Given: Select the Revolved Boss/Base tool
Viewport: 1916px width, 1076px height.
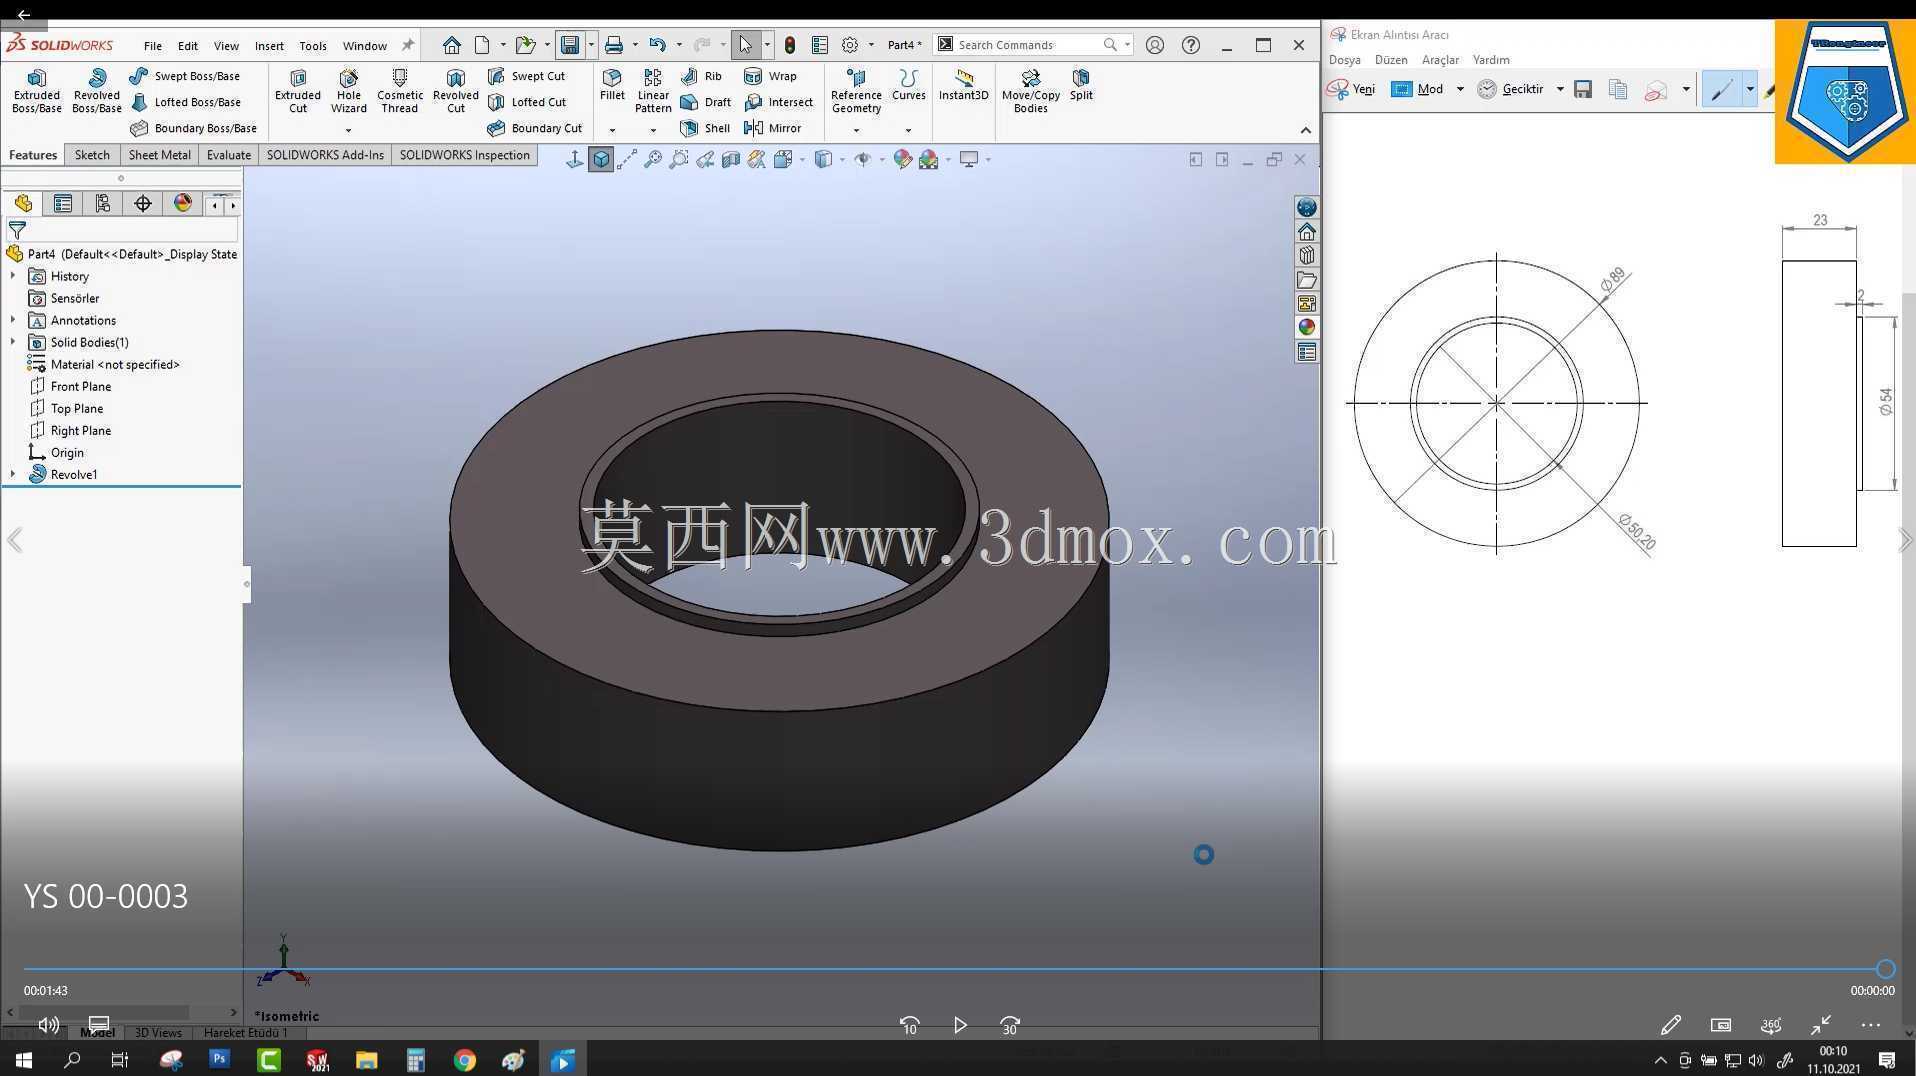Looking at the screenshot, I should (97, 91).
